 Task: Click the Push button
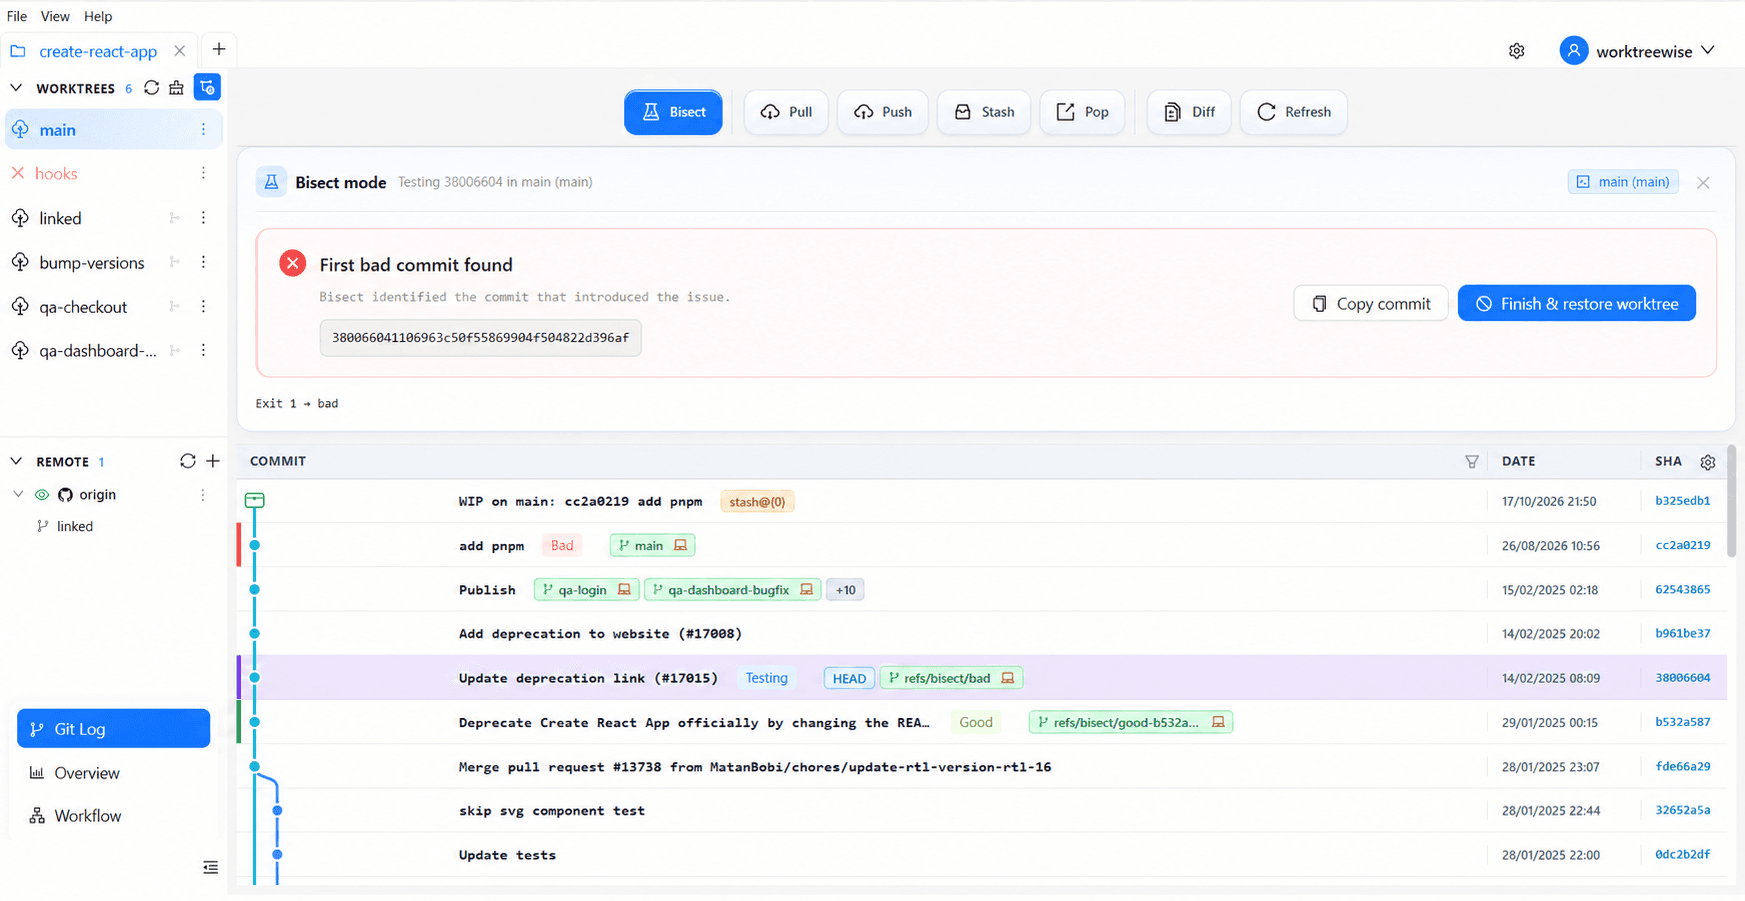[883, 112]
